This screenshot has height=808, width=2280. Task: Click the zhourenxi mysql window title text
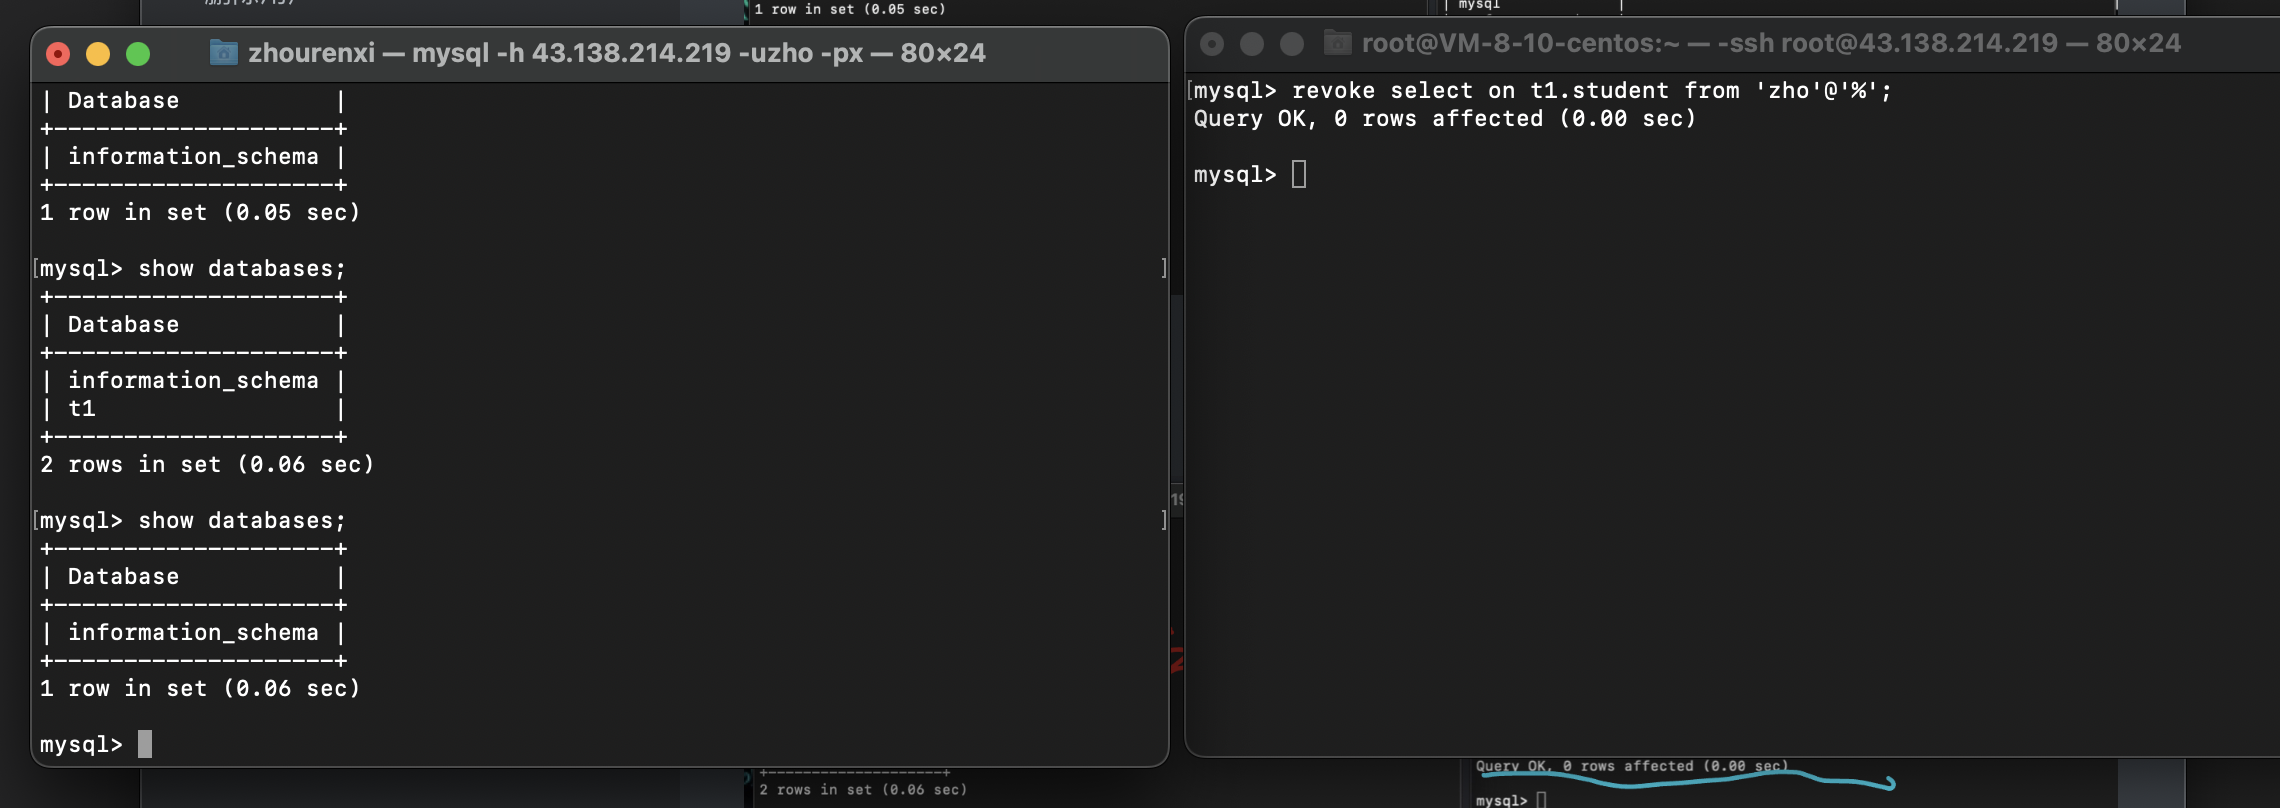pyautogui.click(x=617, y=53)
